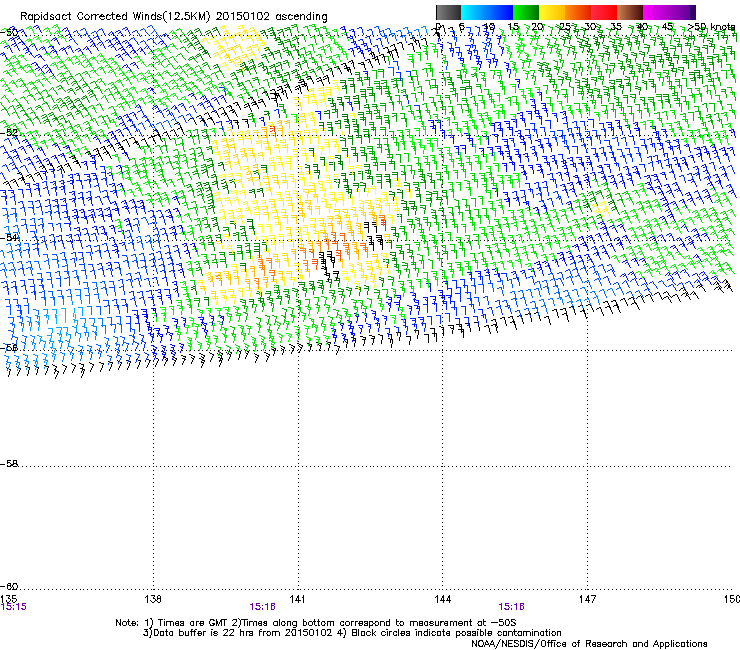The width and height of the screenshot is (740, 650).
Task: Click the legend tick label '45'
Action: tap(667, 27)
